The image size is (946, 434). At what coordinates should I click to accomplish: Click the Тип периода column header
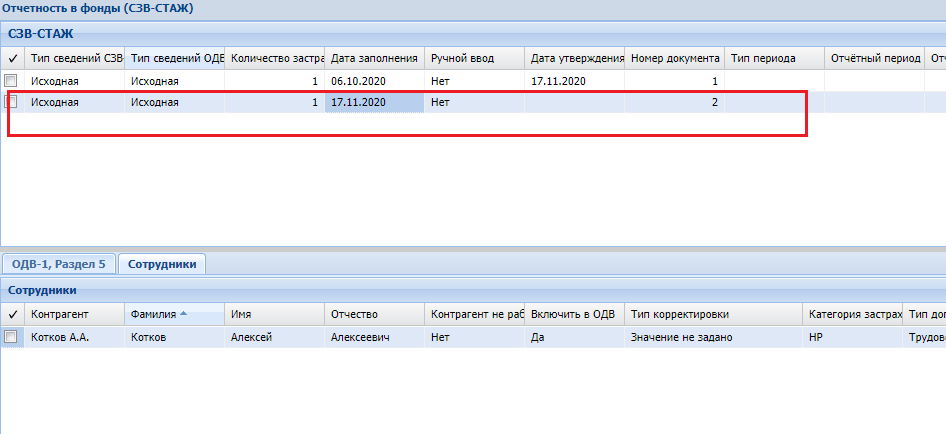pyautogui.click(x=773, y=58)
